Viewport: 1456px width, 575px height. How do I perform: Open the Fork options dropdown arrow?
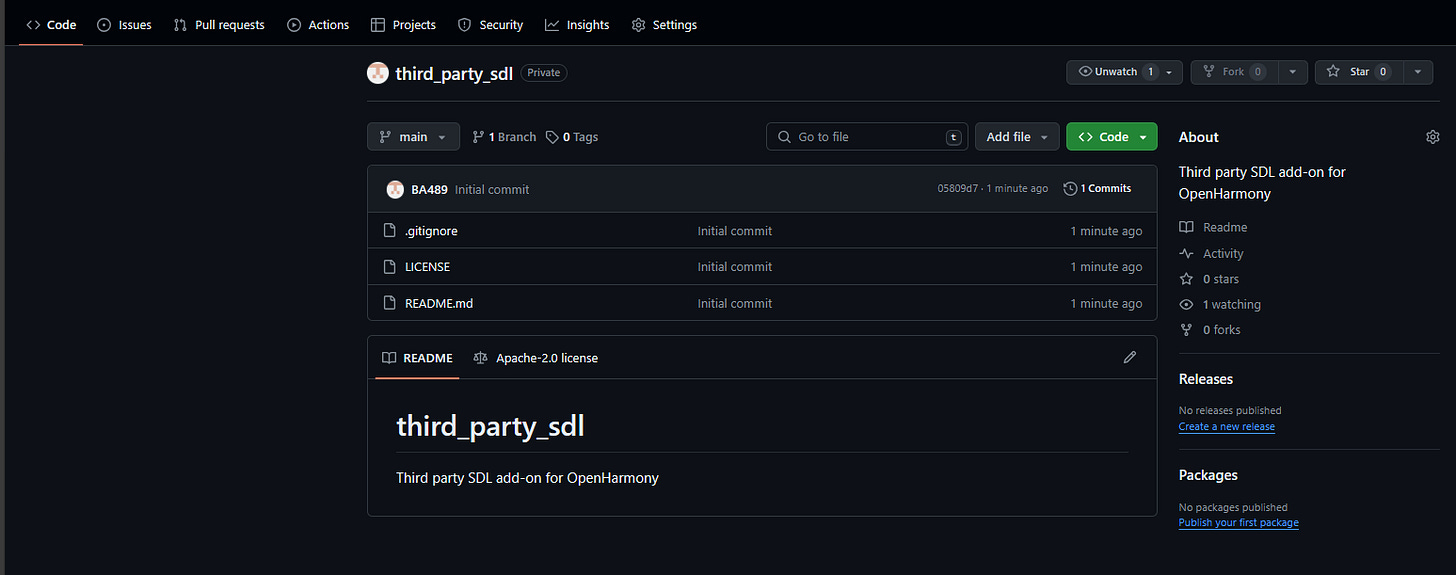click(x=1293, y=72)
